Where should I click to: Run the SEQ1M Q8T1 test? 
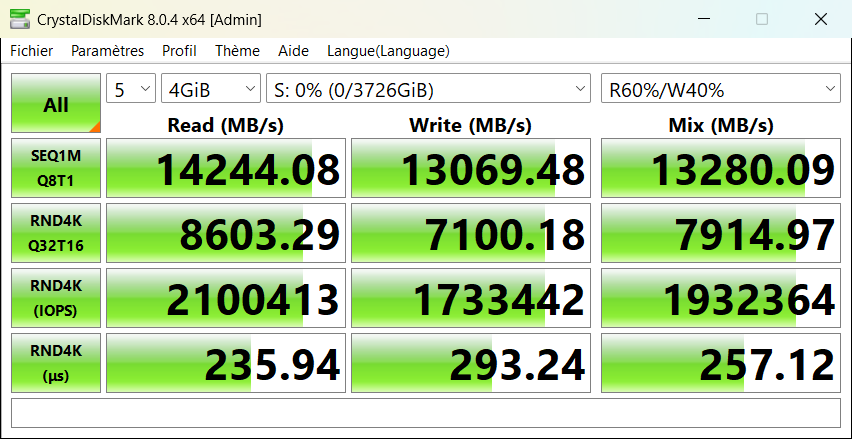(x=56, y=168)
